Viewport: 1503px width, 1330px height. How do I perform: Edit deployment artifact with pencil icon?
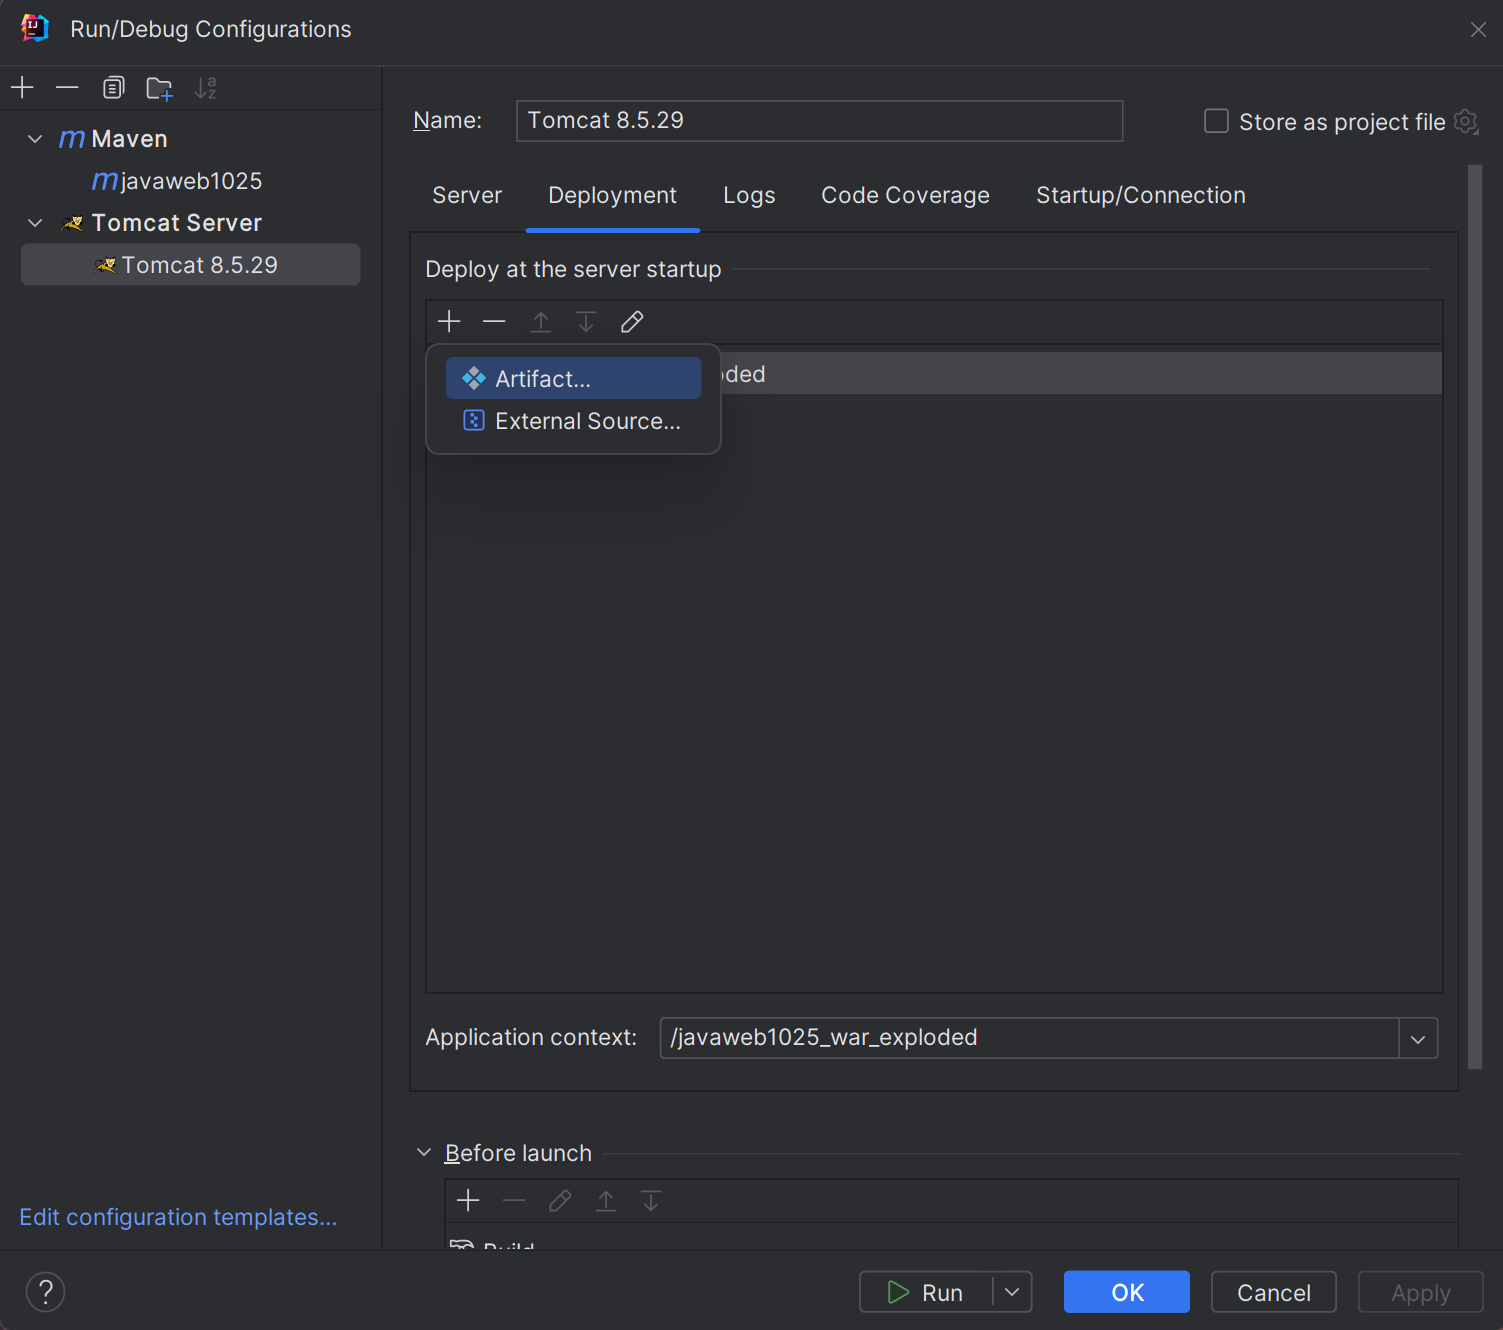click(632, 321)
